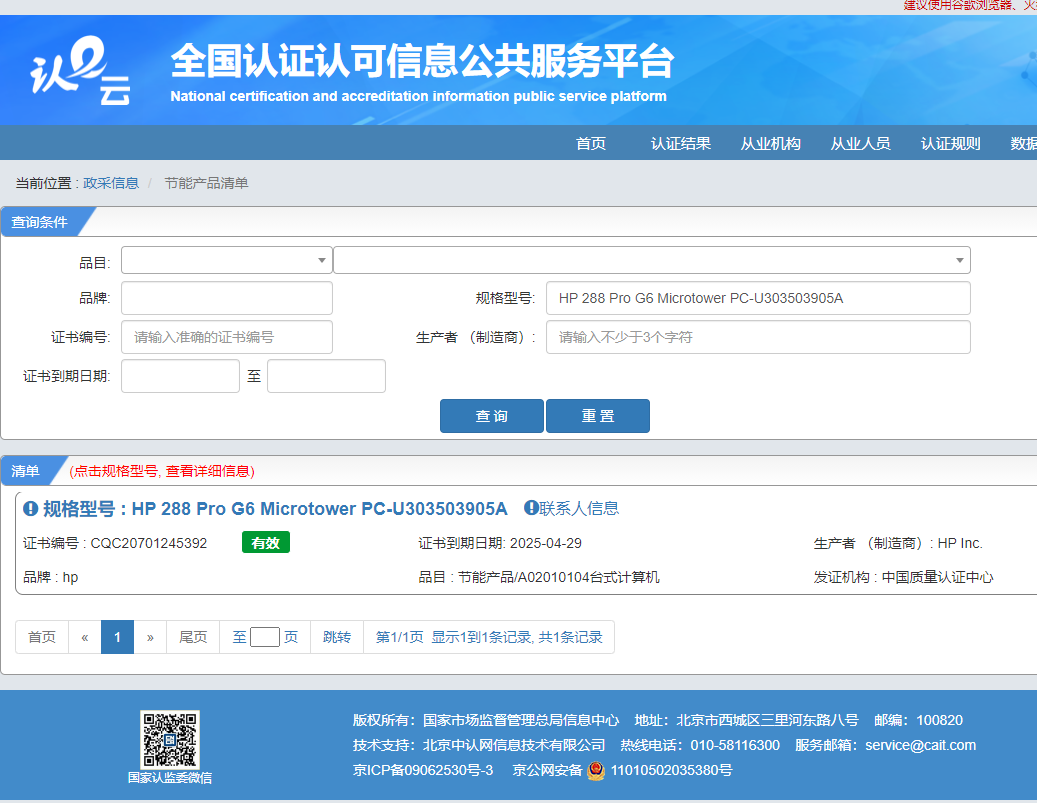Click the expiry date 2025-04-29 text
The image size is (1037, 803).
(546, 543)
